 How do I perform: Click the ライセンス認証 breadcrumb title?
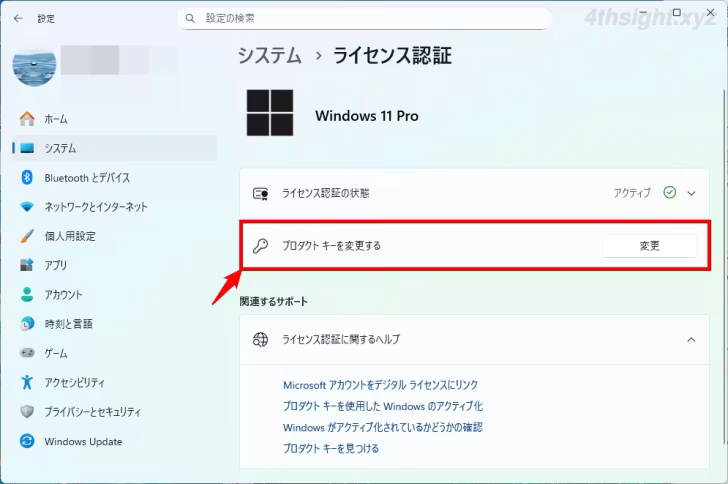coord(392,56)
